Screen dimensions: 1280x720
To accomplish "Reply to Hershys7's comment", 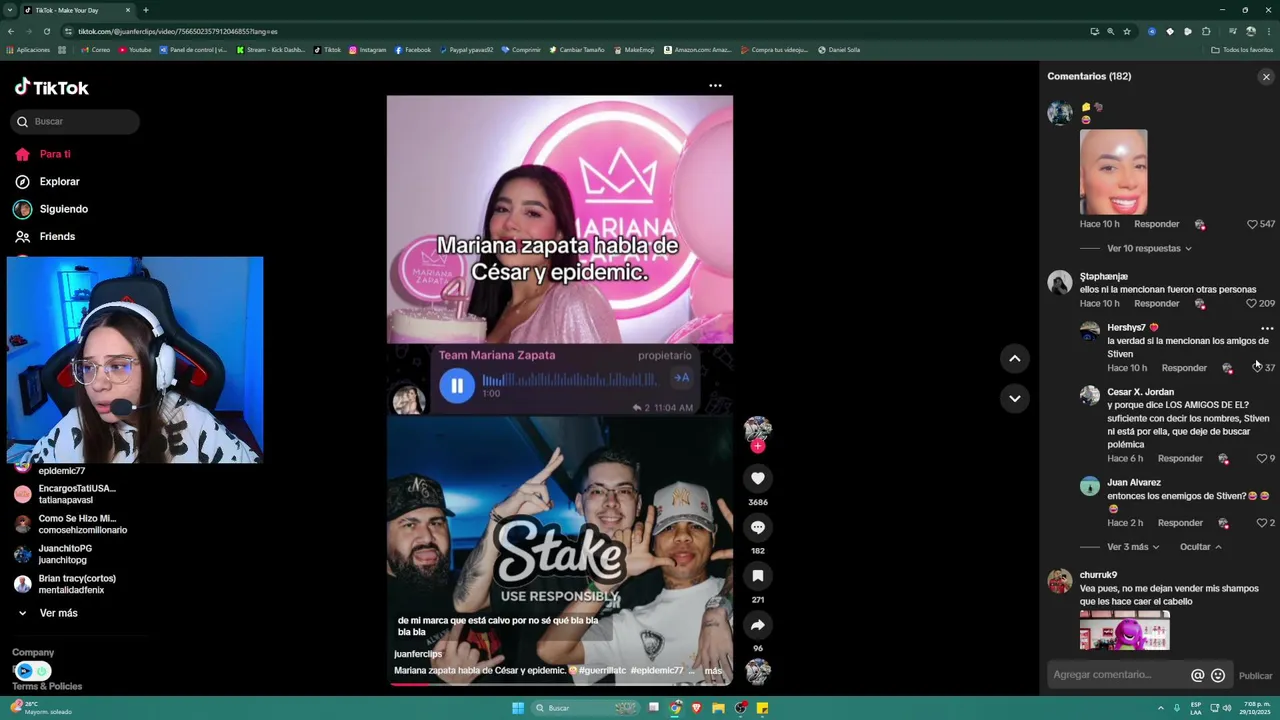I will (1184, 368).
